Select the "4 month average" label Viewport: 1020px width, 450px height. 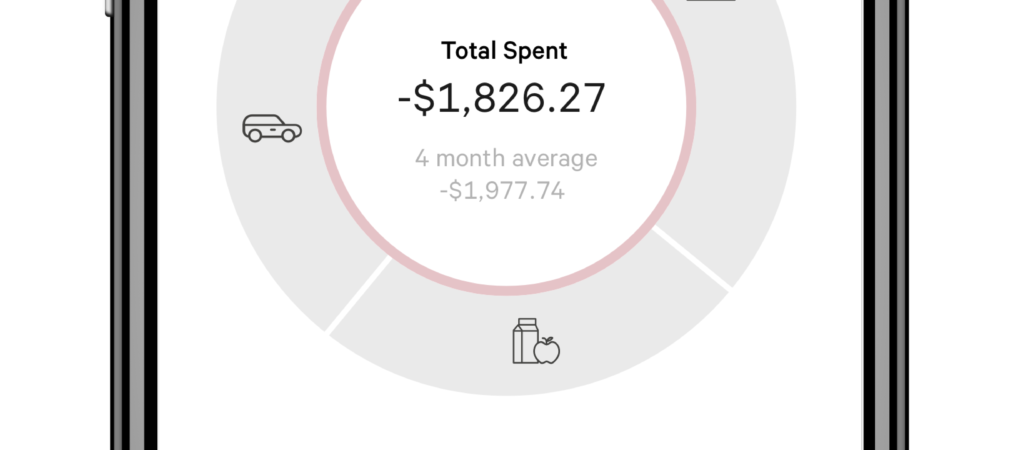coord(505,158)
